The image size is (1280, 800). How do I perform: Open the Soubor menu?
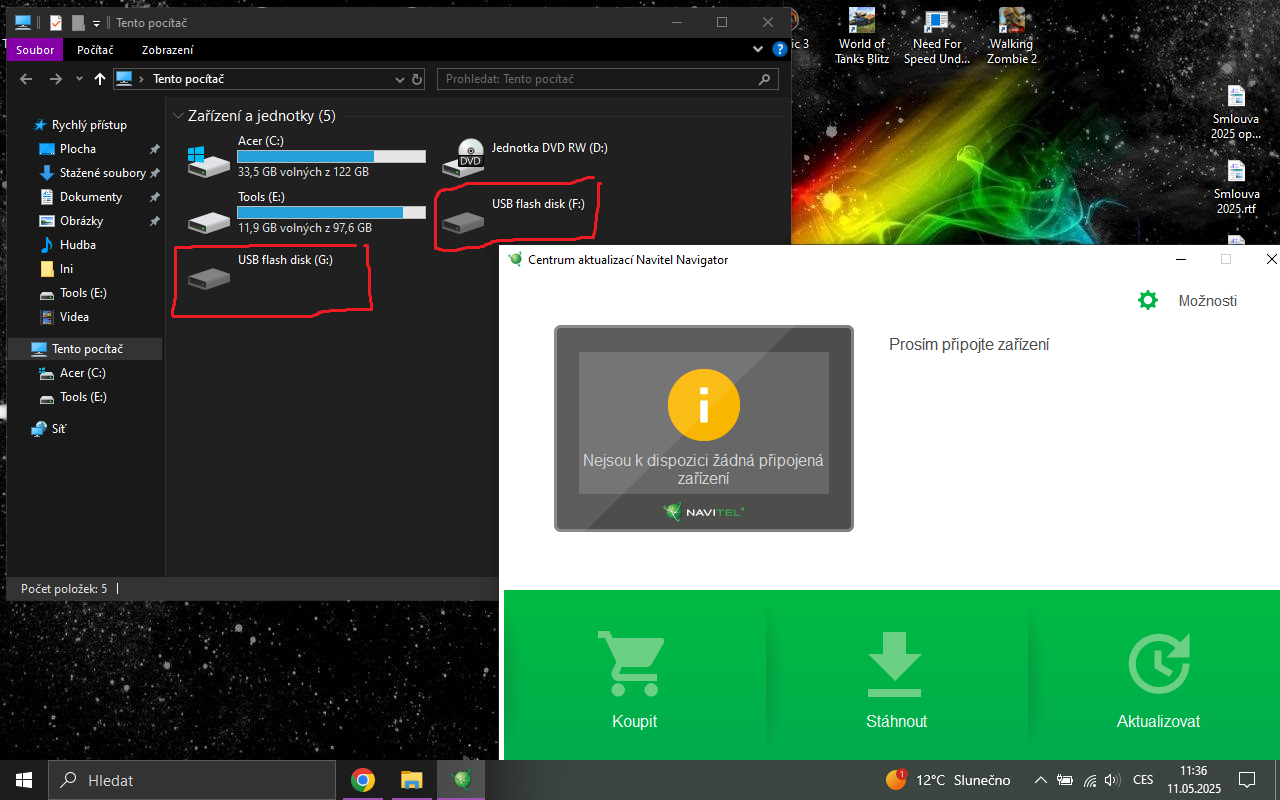click(35, 49)
